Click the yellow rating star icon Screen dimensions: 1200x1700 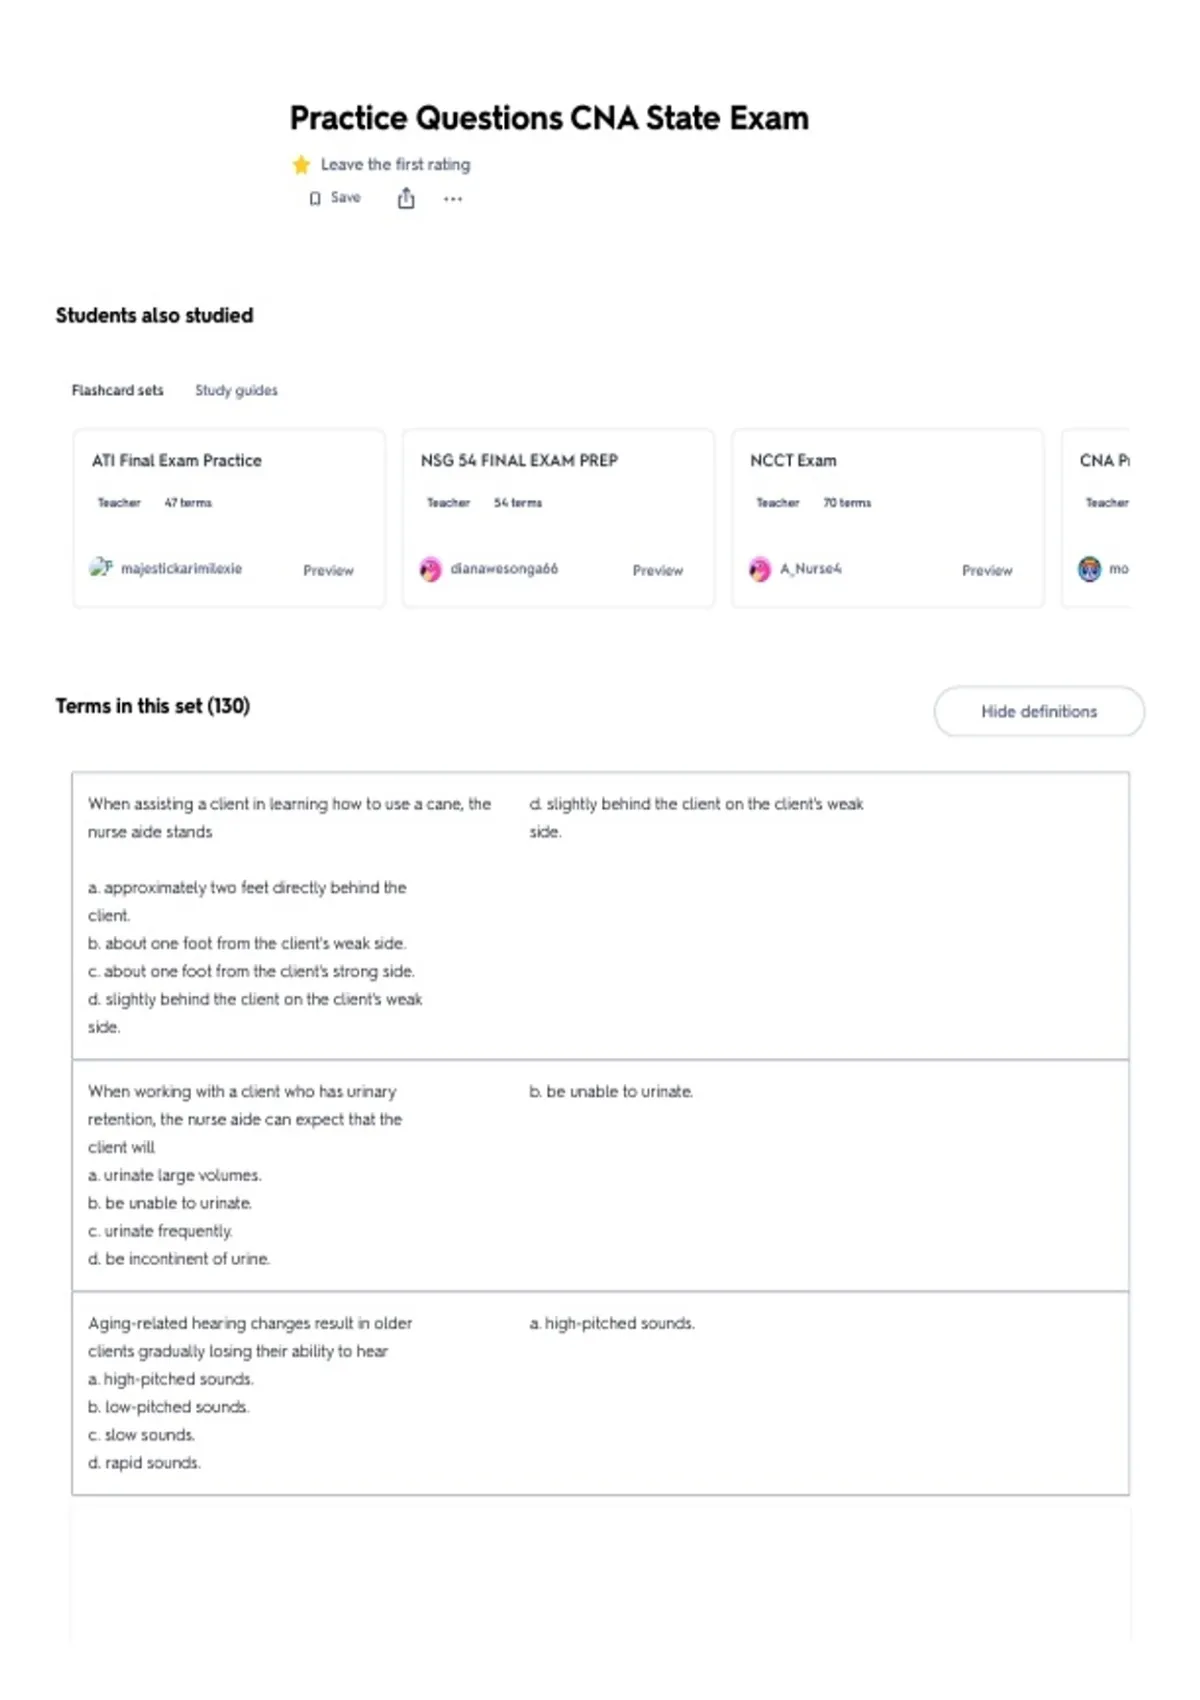pos(301,164)
